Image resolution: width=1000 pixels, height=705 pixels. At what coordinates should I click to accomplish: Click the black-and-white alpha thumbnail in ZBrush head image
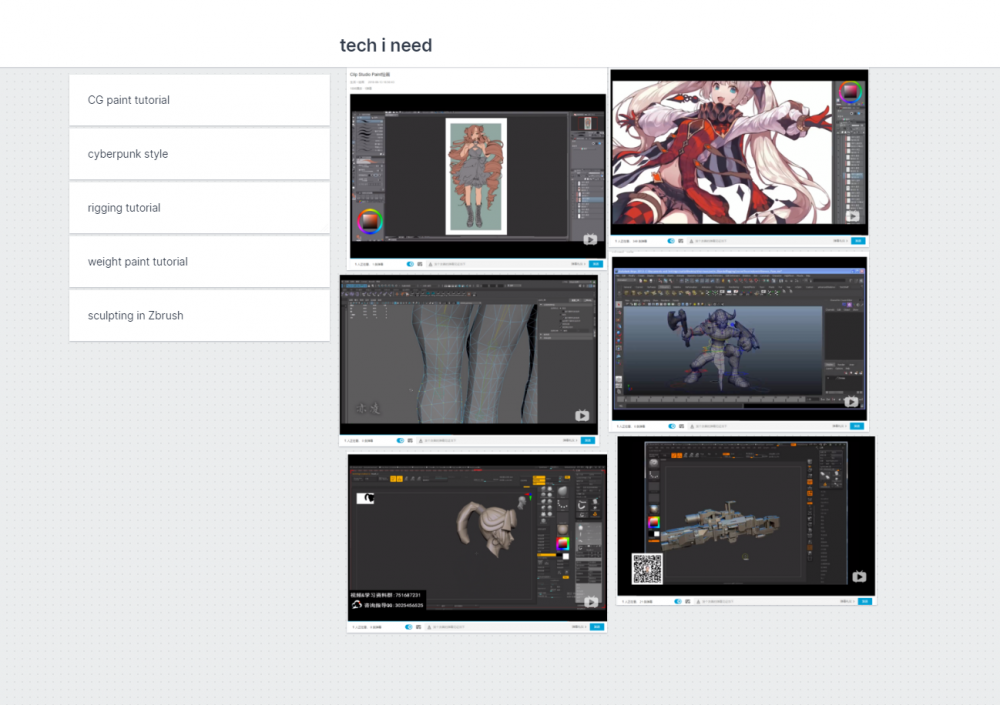365,498
